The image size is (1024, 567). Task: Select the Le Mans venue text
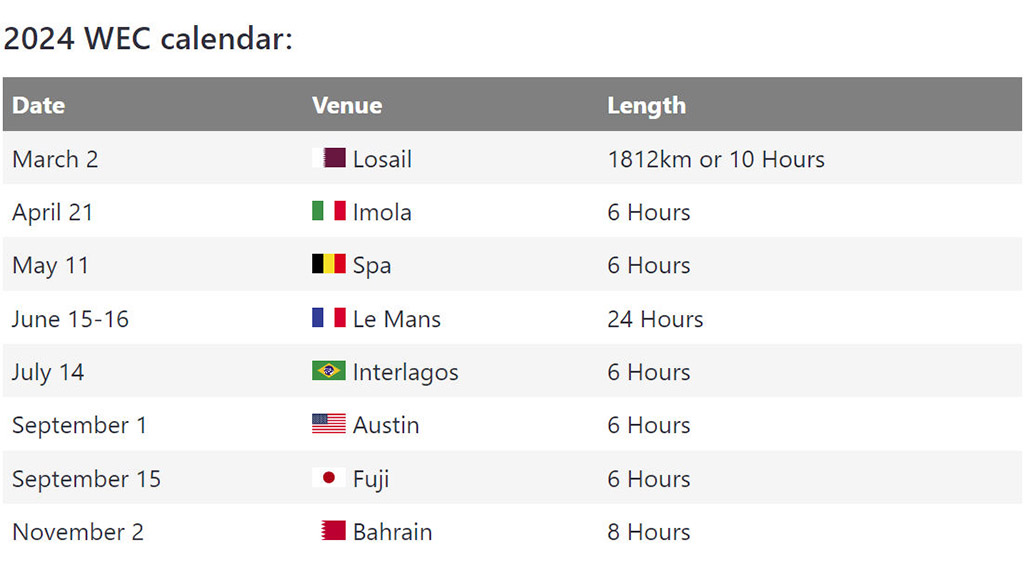tap(396, 319)
